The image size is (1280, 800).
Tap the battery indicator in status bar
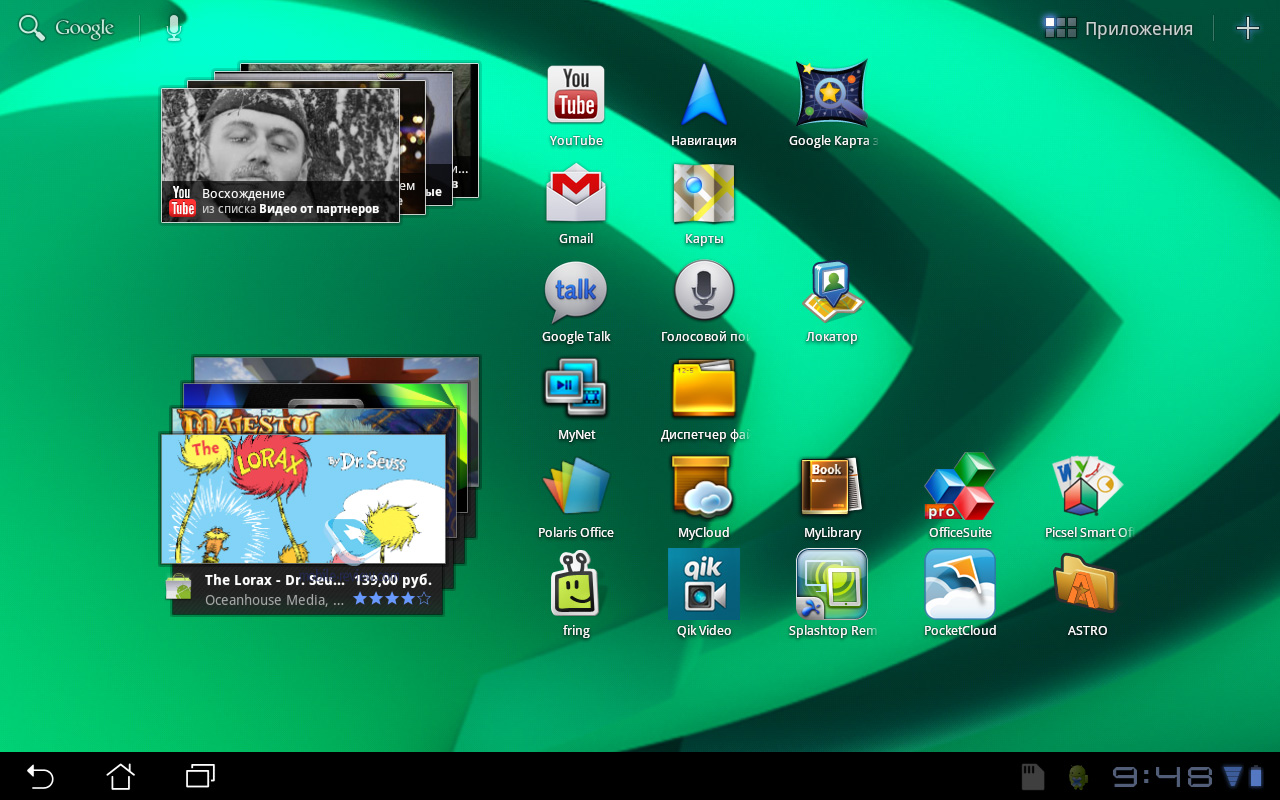[x=1257, y=776]
